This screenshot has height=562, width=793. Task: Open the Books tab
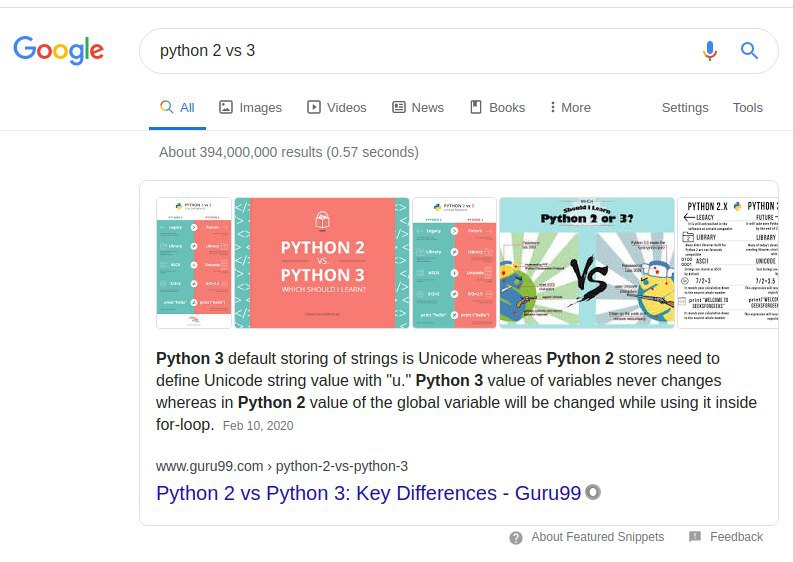[x=498, y=107]
